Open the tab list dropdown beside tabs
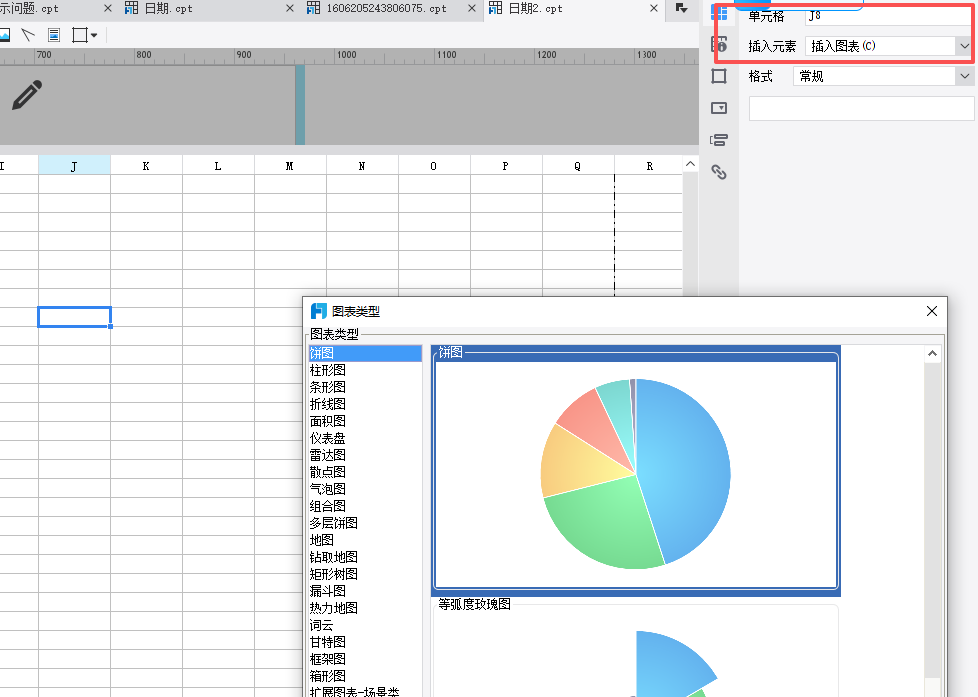The height and width of the screenshot is (697, 978). tap(681, 8)
